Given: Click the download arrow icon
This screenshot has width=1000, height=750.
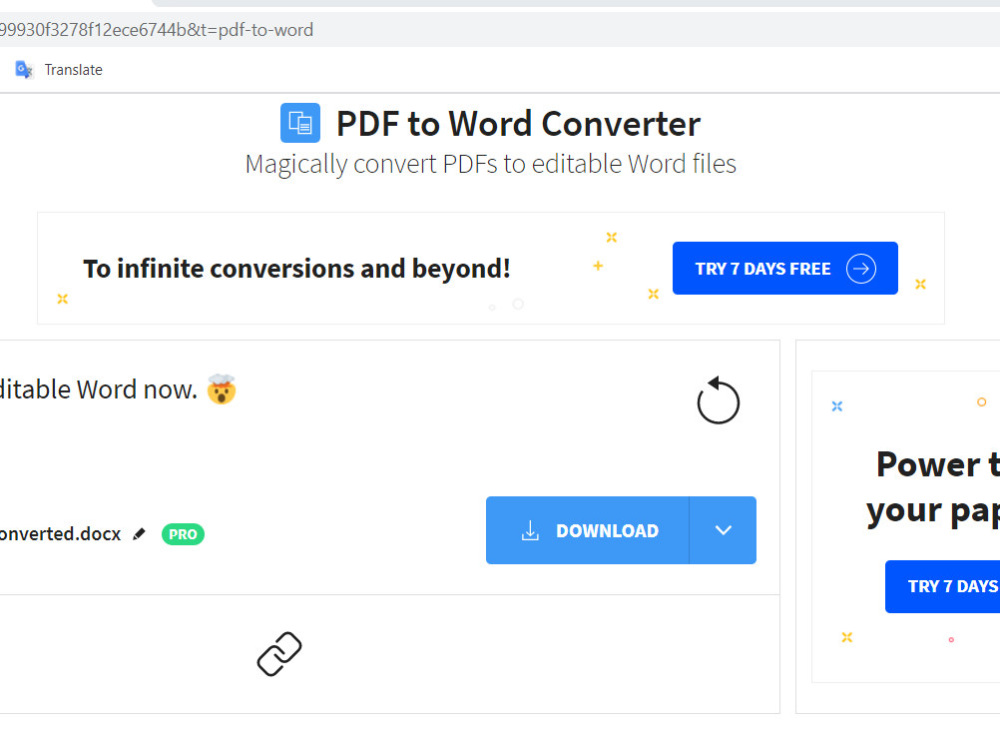Looking at the screenshot, I should pyautogui.click(x=530, y=530).
